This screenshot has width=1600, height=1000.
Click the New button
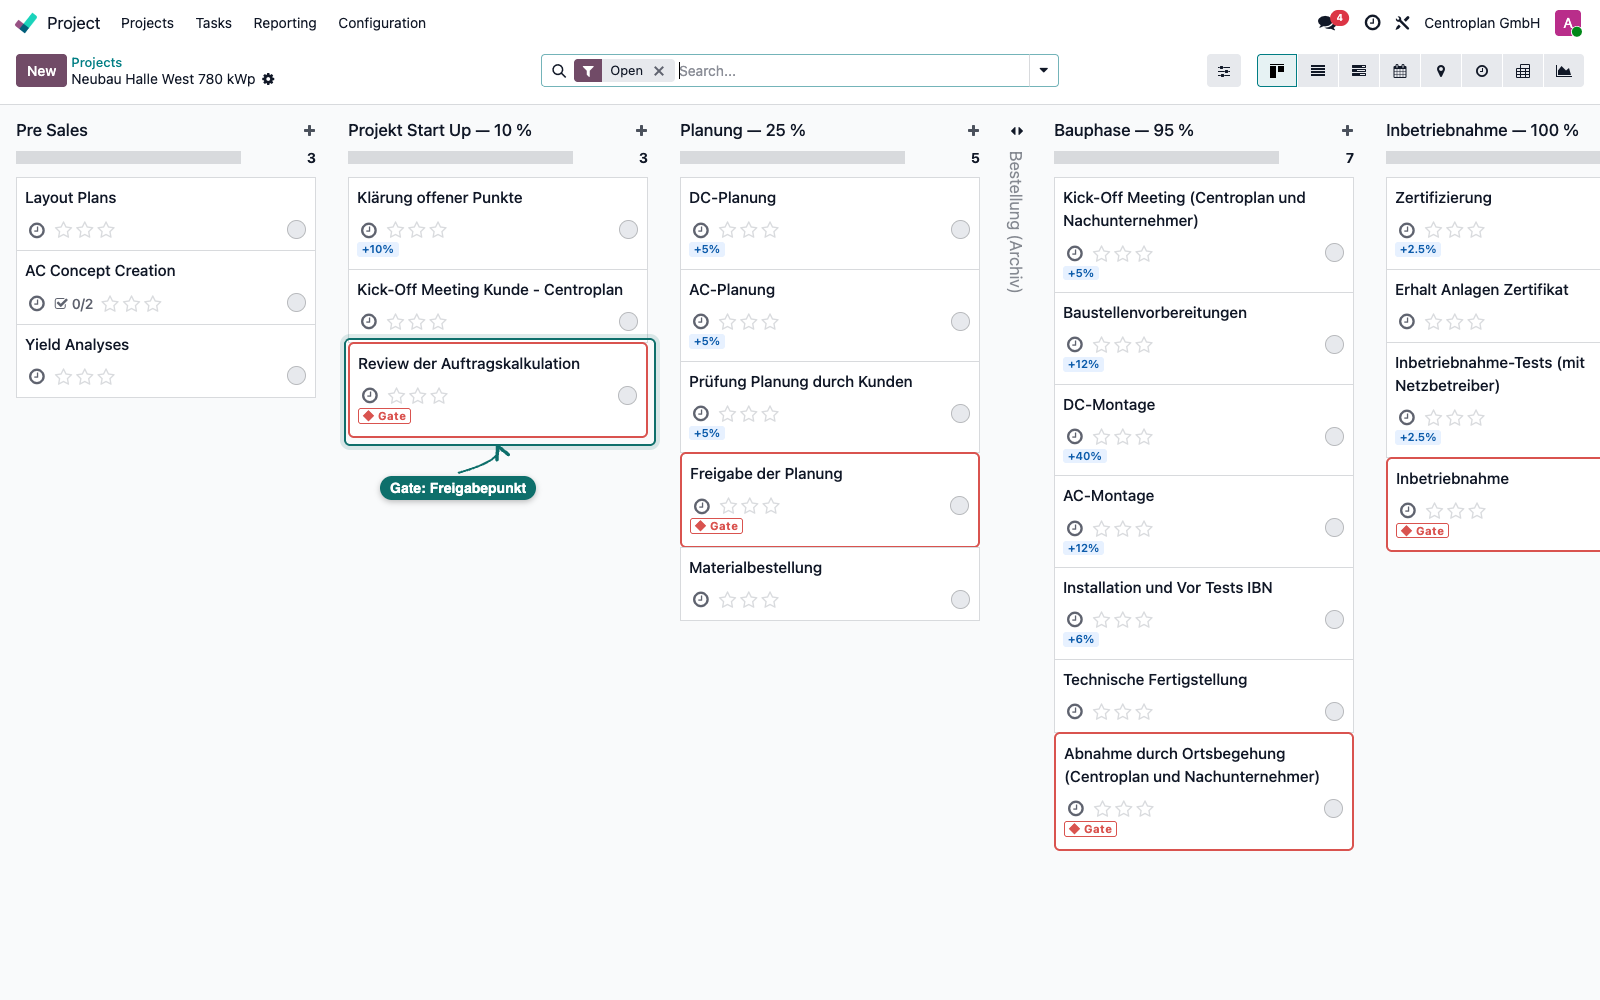pos(41,71)
